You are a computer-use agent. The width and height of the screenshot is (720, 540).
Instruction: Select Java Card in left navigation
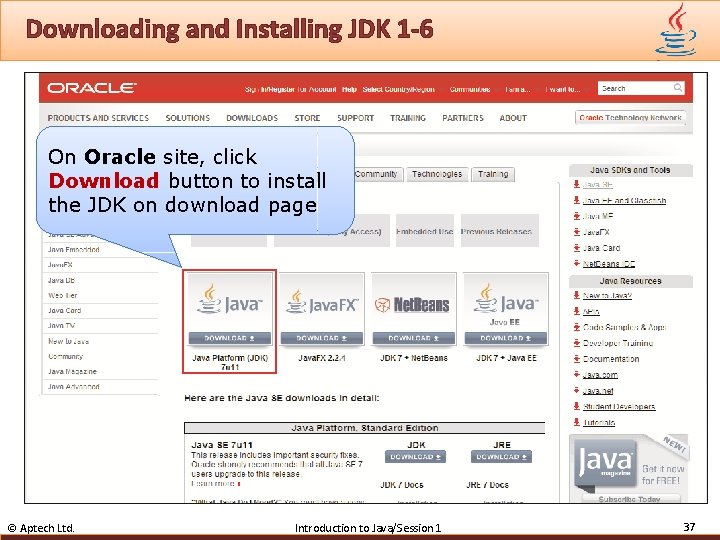point(64,310)
